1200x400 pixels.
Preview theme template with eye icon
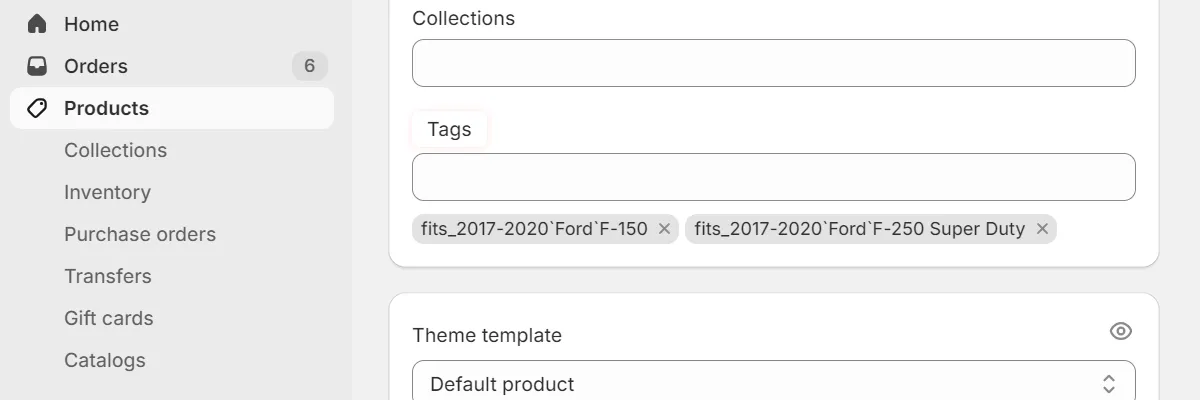click(x=1120, y=331)
